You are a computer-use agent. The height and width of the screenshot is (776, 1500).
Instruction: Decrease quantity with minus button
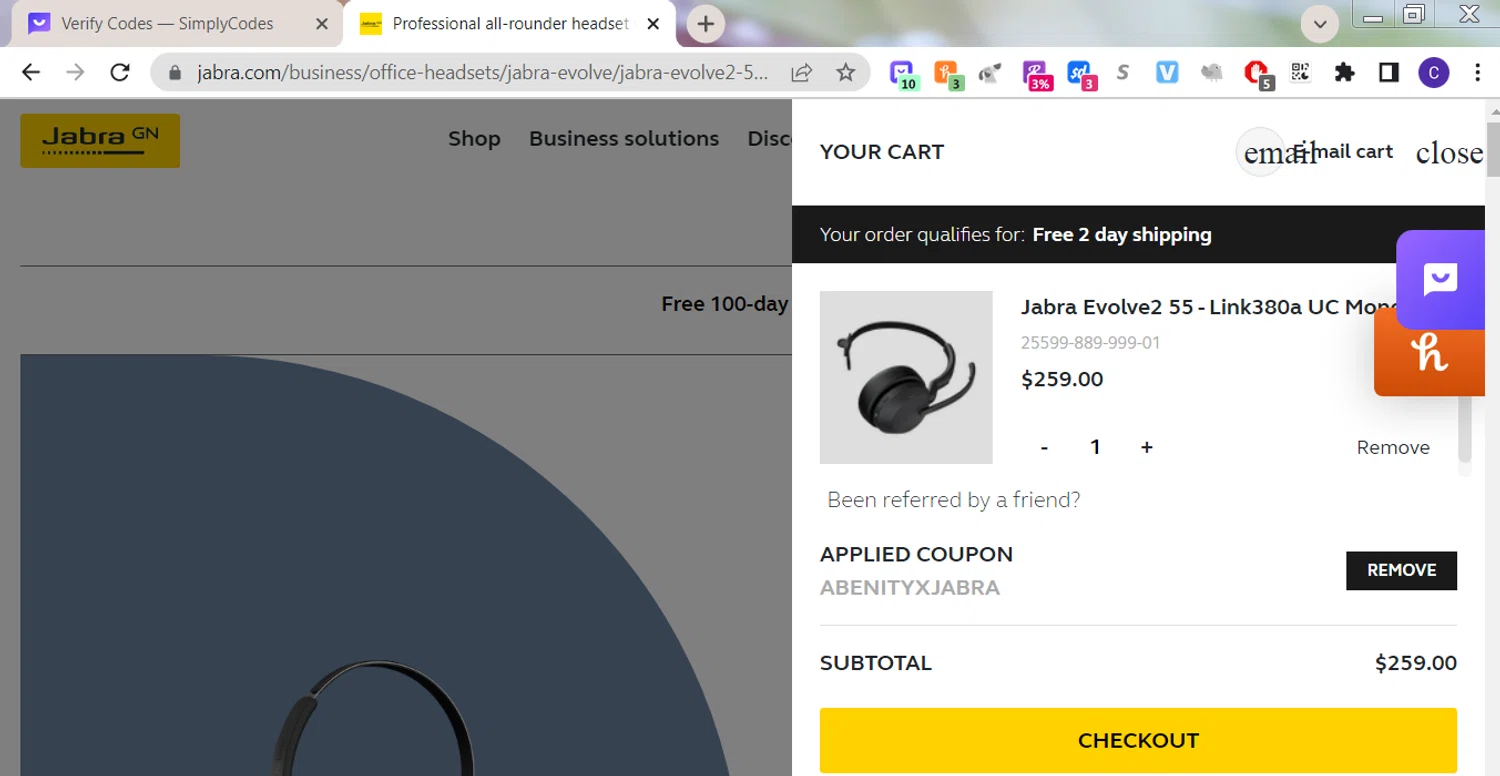tap(1044, 447)
